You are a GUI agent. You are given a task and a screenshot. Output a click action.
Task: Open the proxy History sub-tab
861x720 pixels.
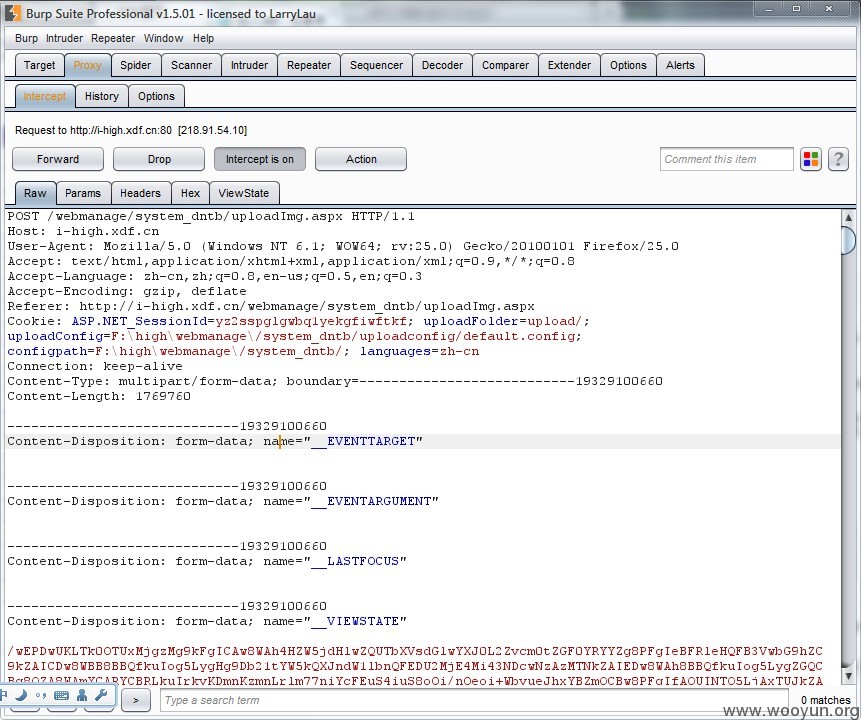[x=102, y=96]
